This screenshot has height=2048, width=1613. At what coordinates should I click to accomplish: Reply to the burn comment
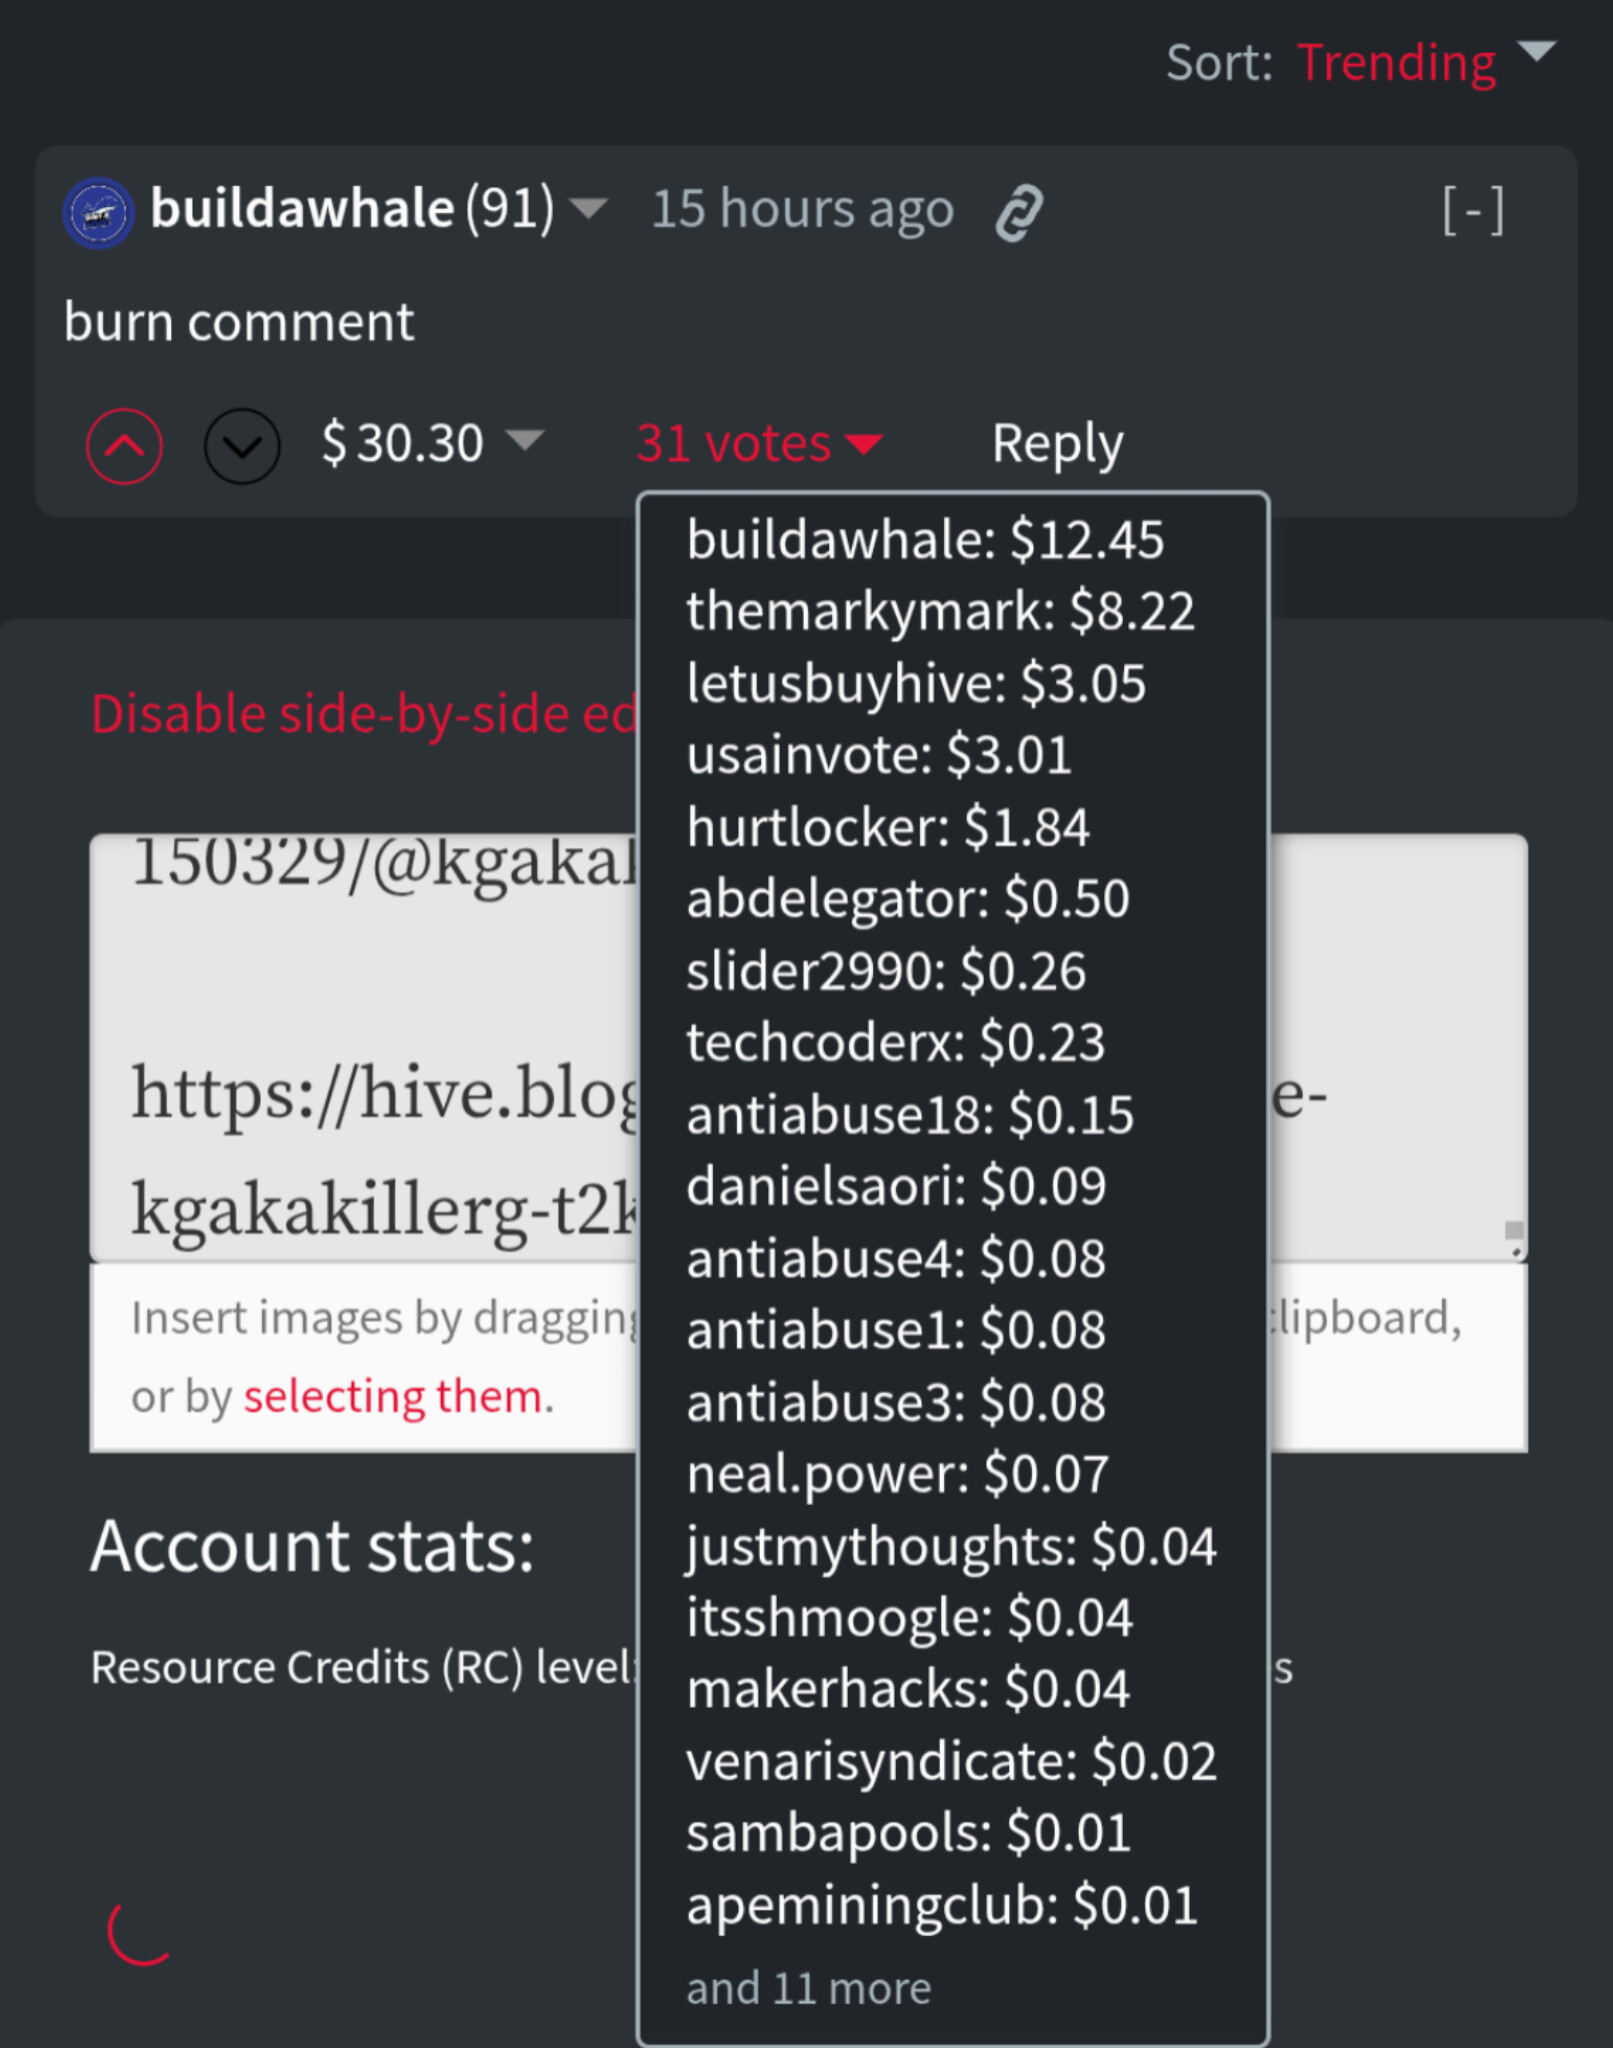(x=1057, y=443)
